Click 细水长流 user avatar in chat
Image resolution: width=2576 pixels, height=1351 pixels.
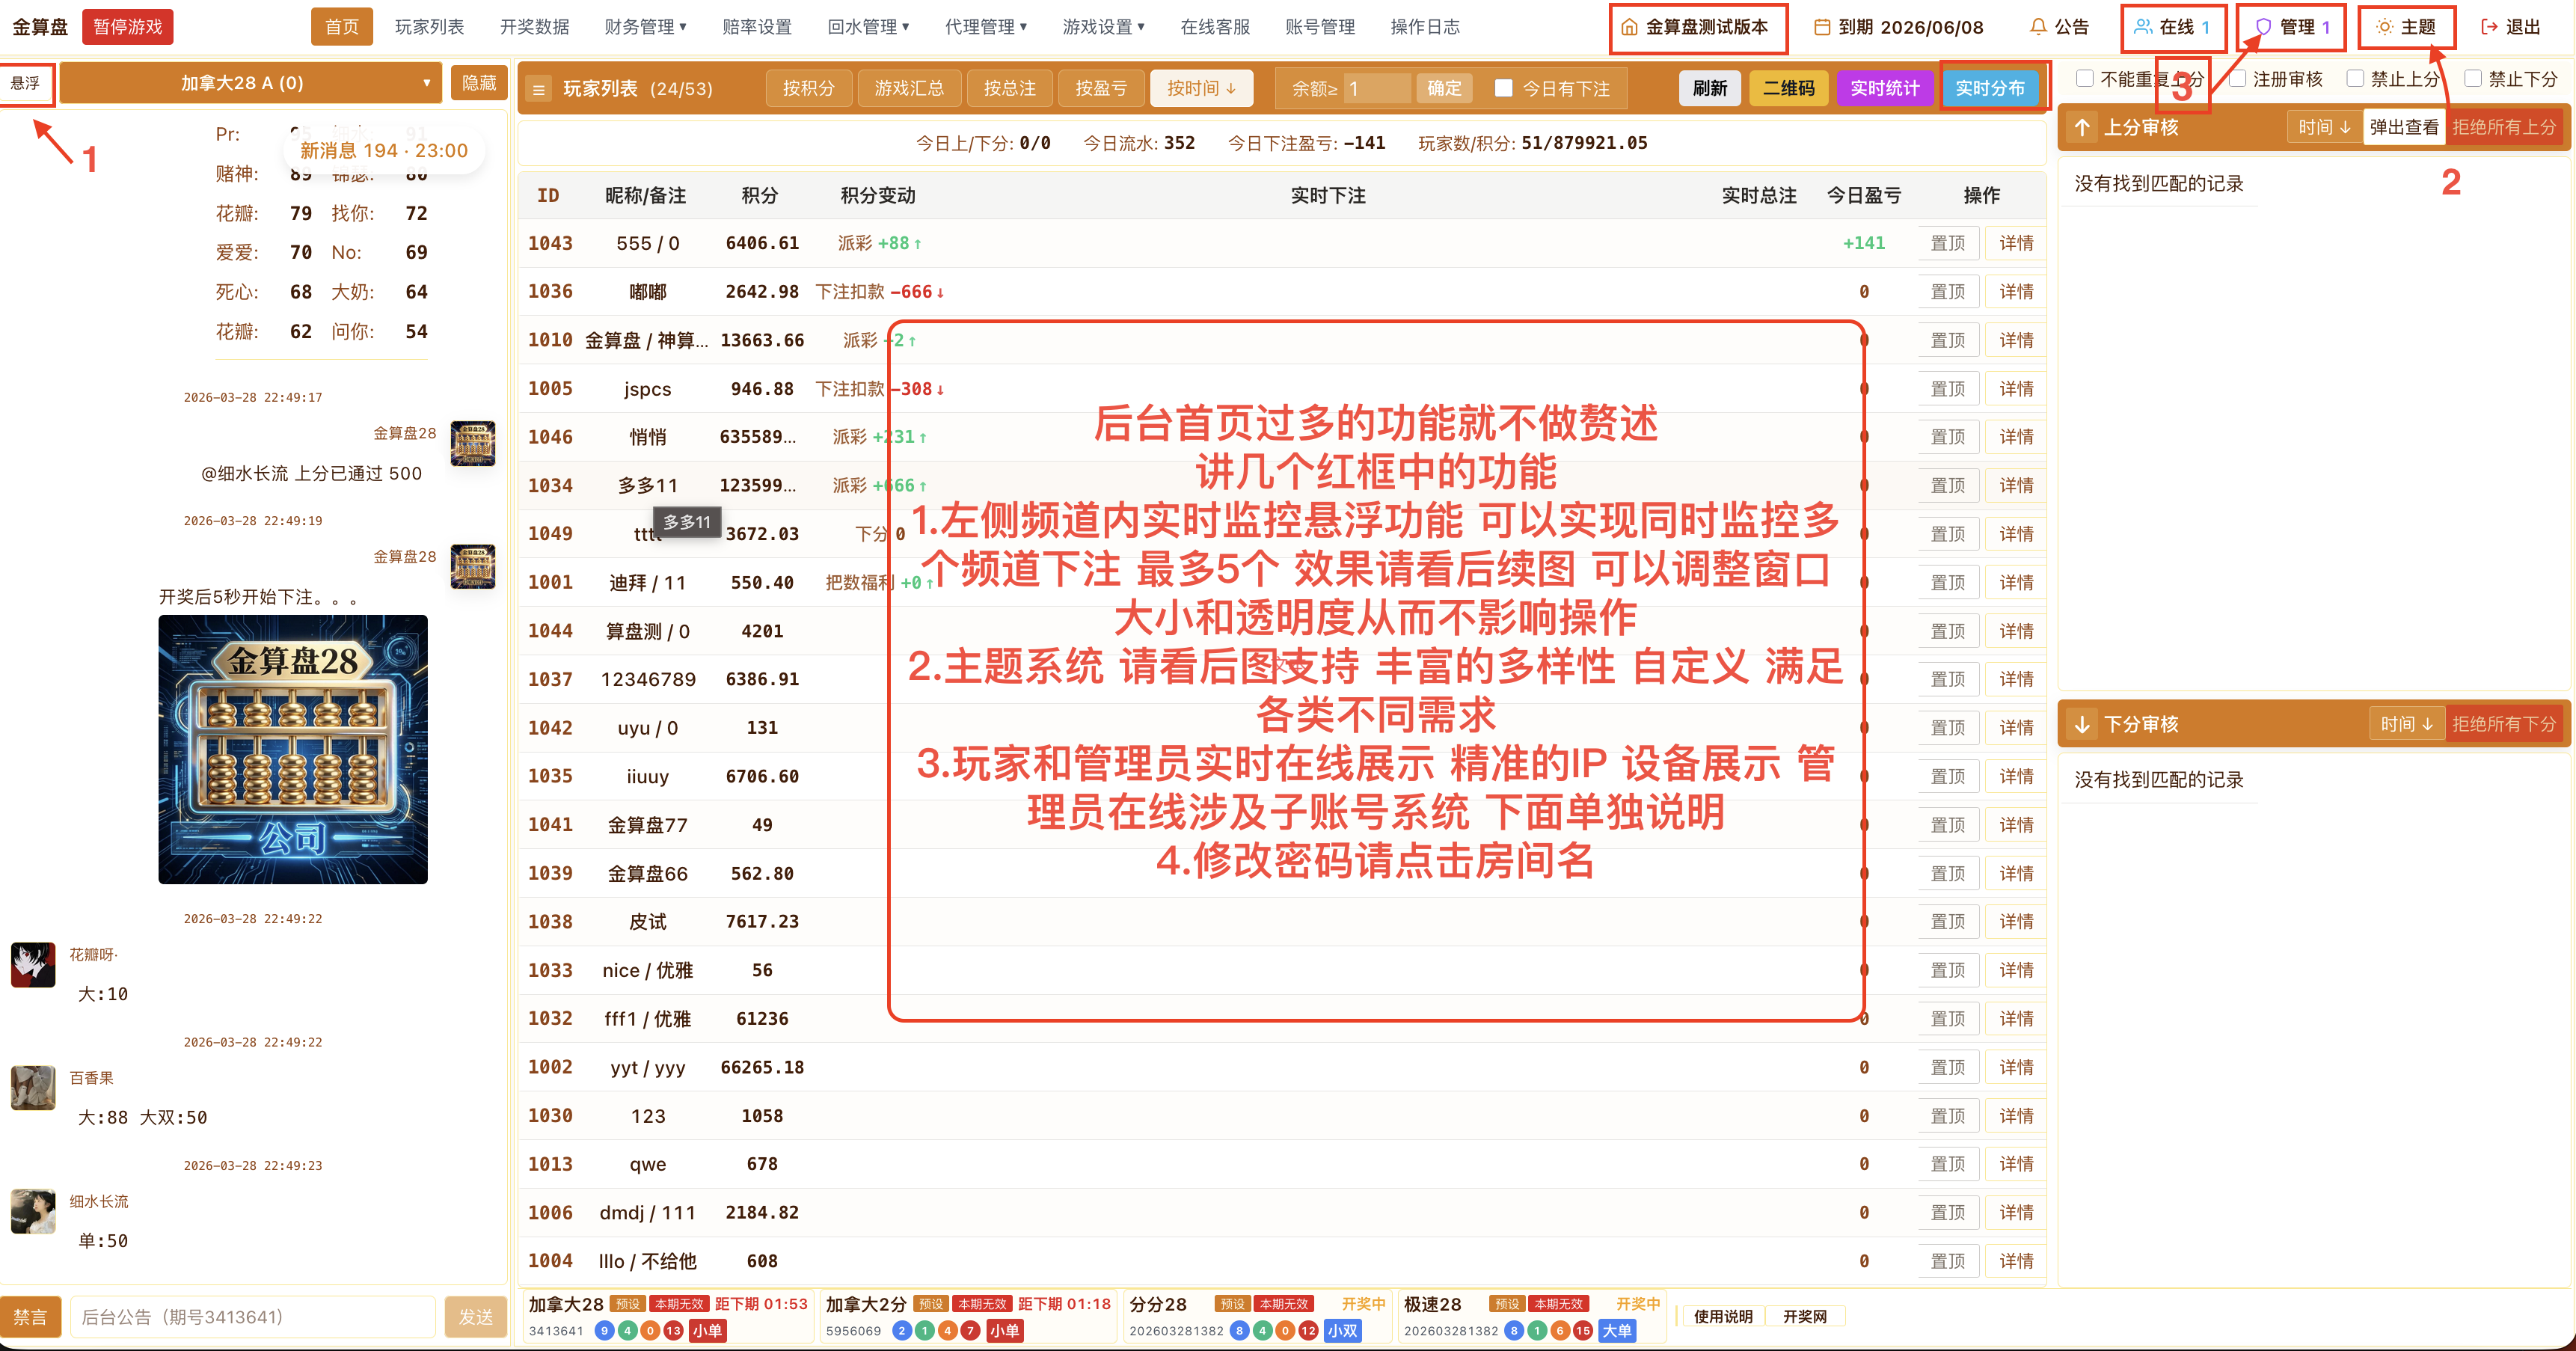click(x=33, y=1211)
